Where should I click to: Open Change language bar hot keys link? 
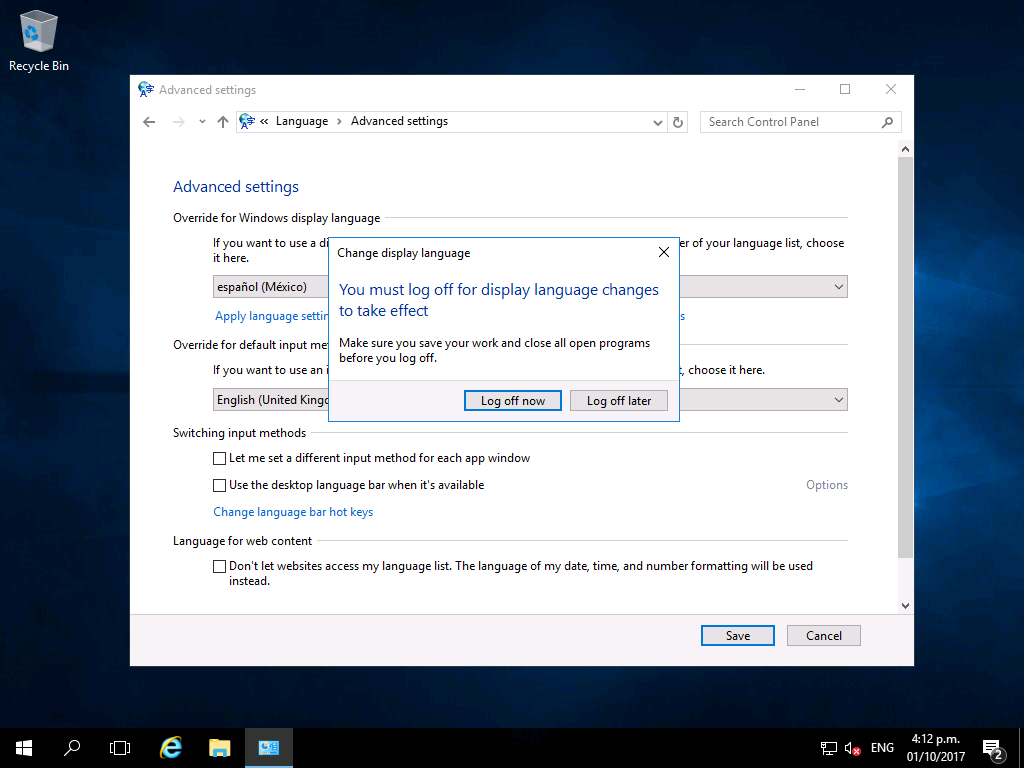(293, 512)
